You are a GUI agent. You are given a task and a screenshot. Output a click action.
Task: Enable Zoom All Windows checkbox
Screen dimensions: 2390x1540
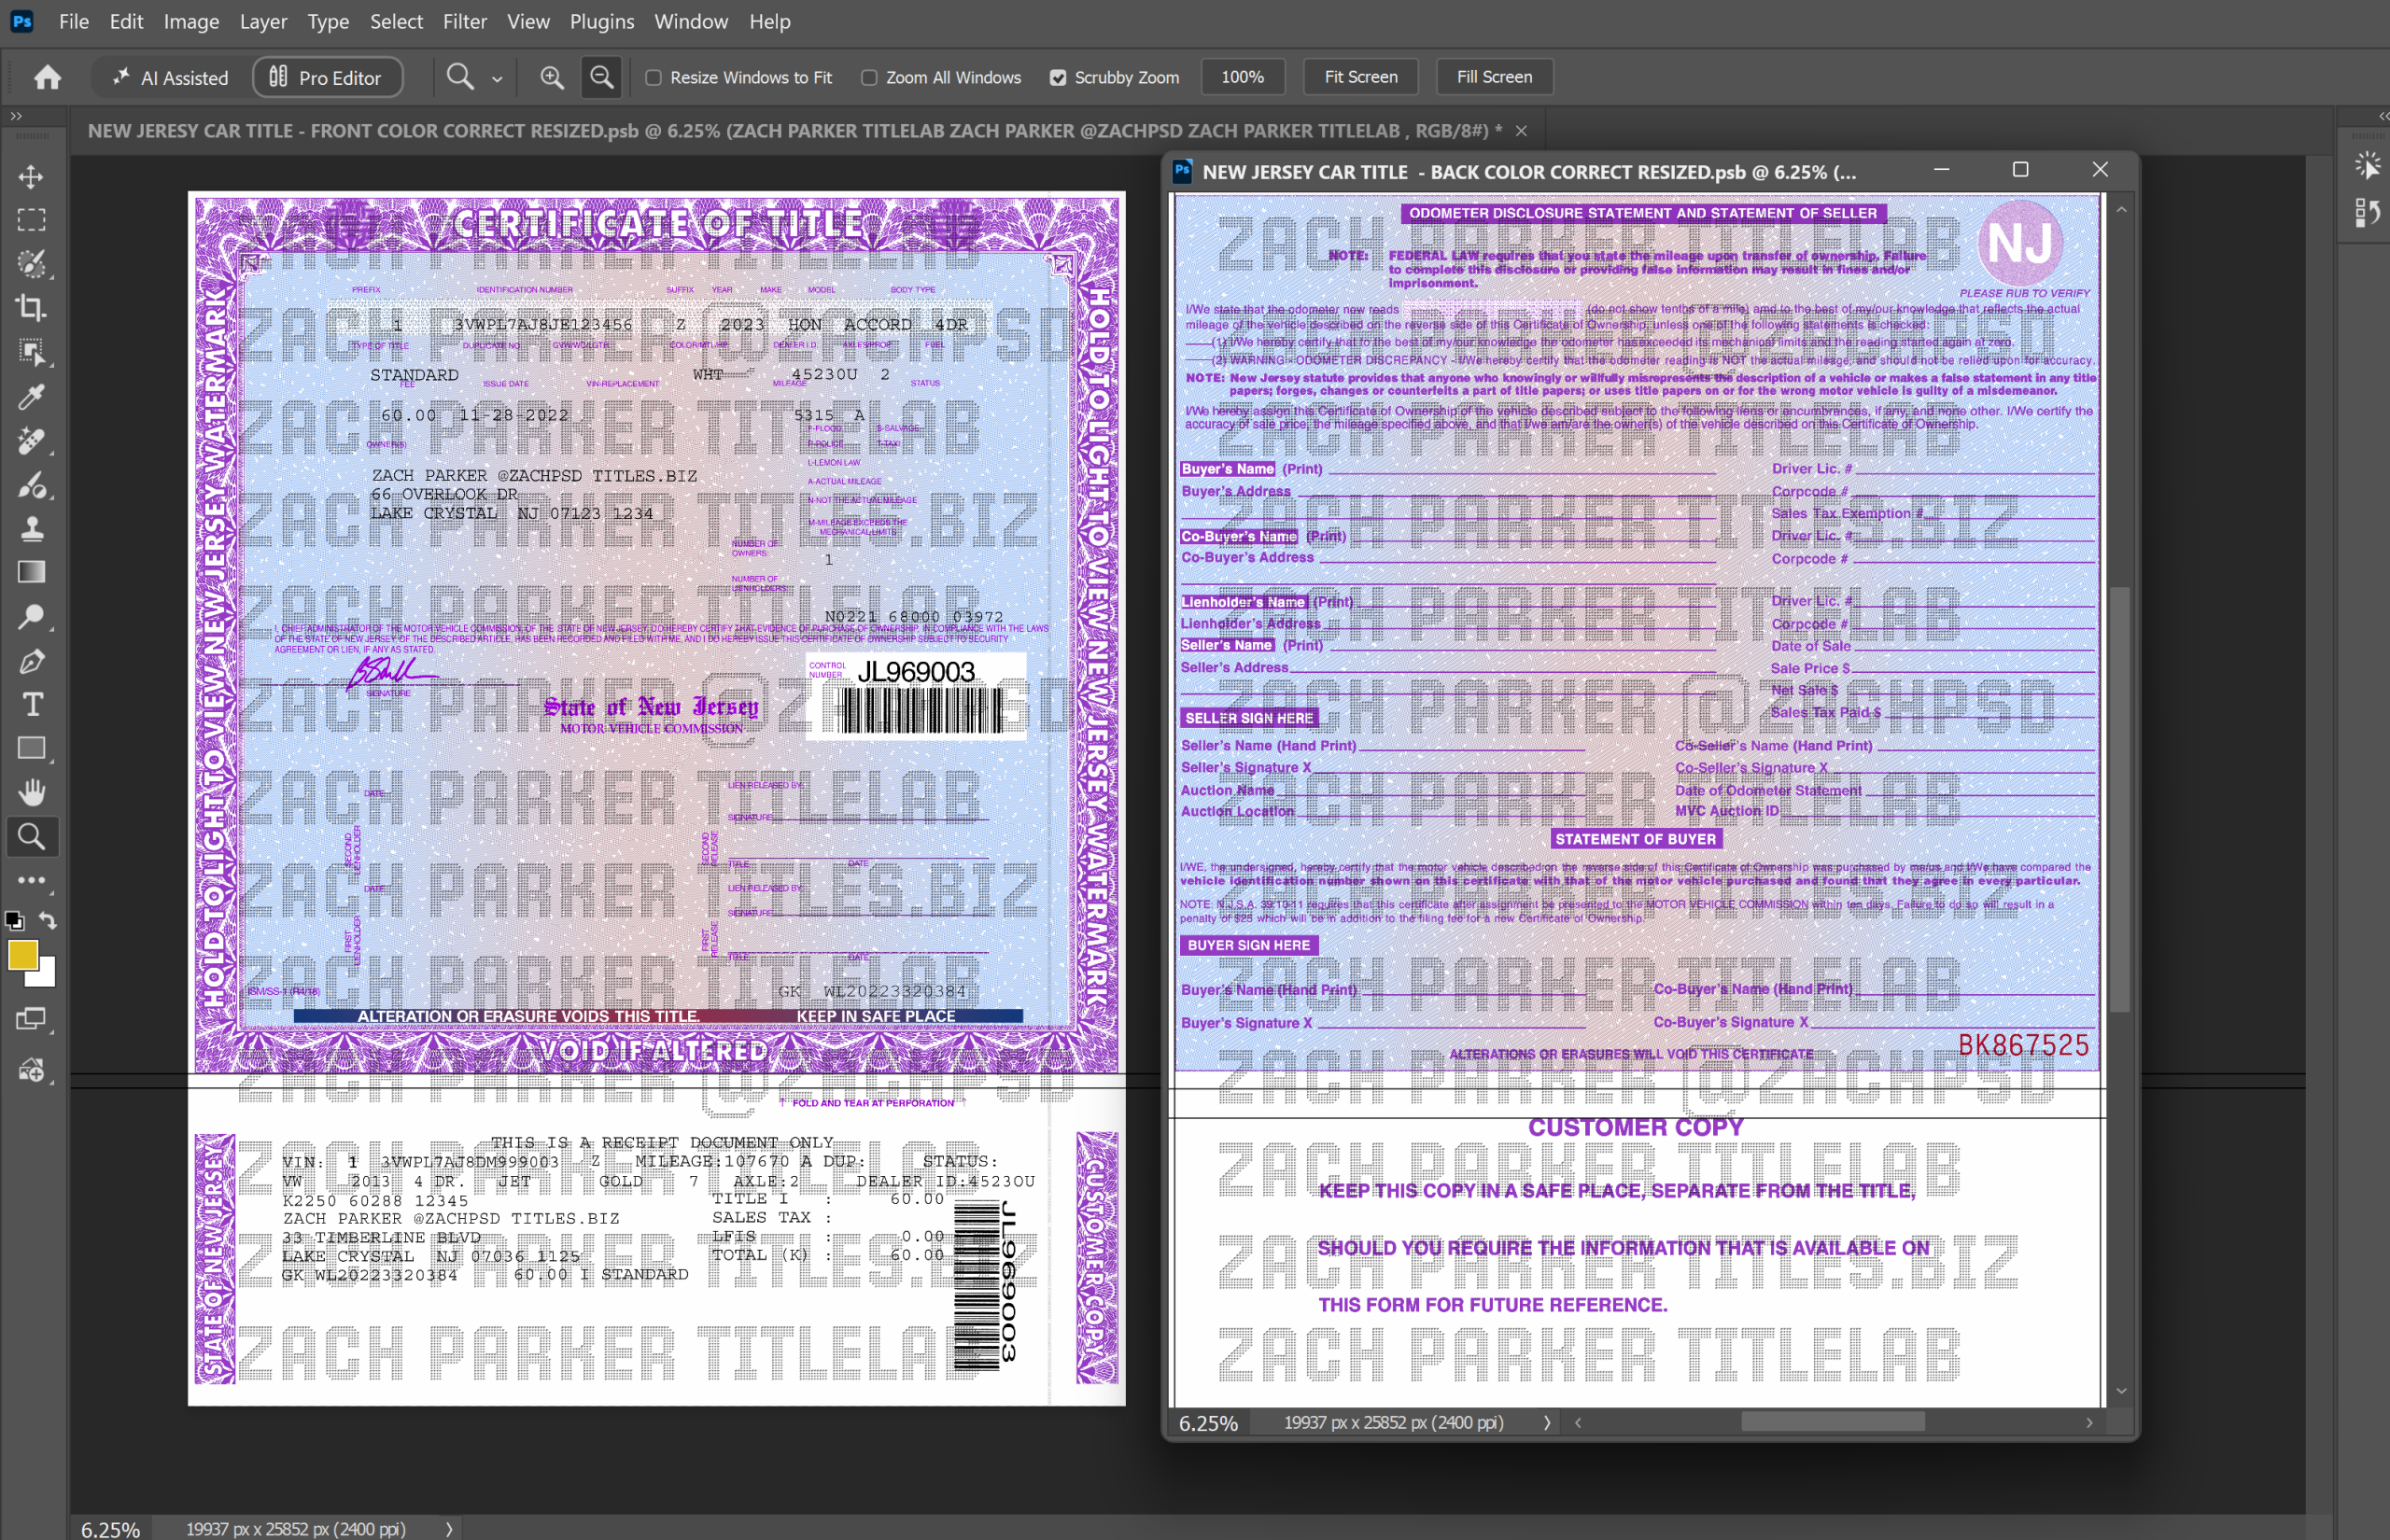click(x=869, y=78)
